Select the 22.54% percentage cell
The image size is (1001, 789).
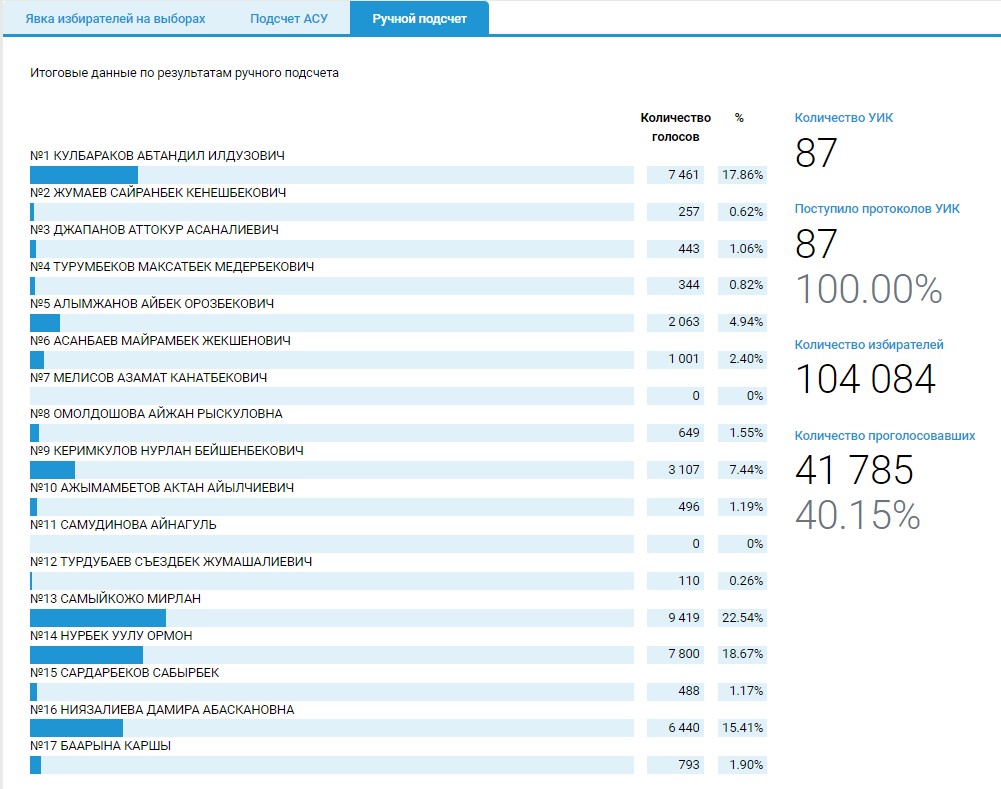pos(742,618)
